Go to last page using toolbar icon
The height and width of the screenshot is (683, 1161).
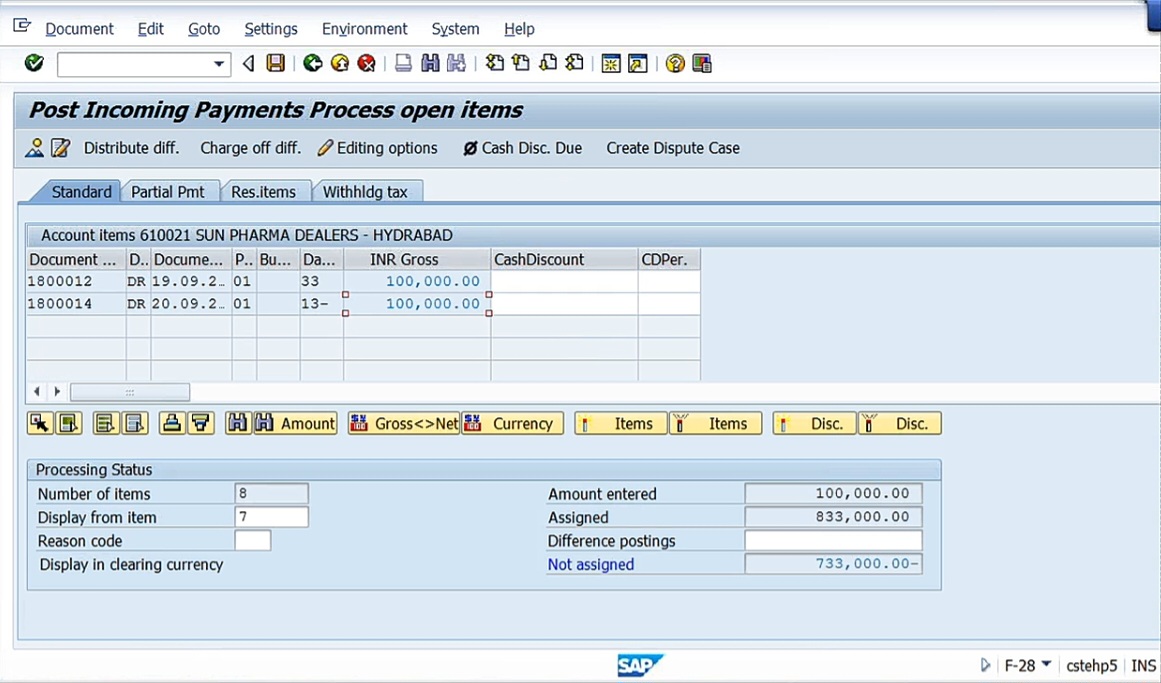point(575,63)
